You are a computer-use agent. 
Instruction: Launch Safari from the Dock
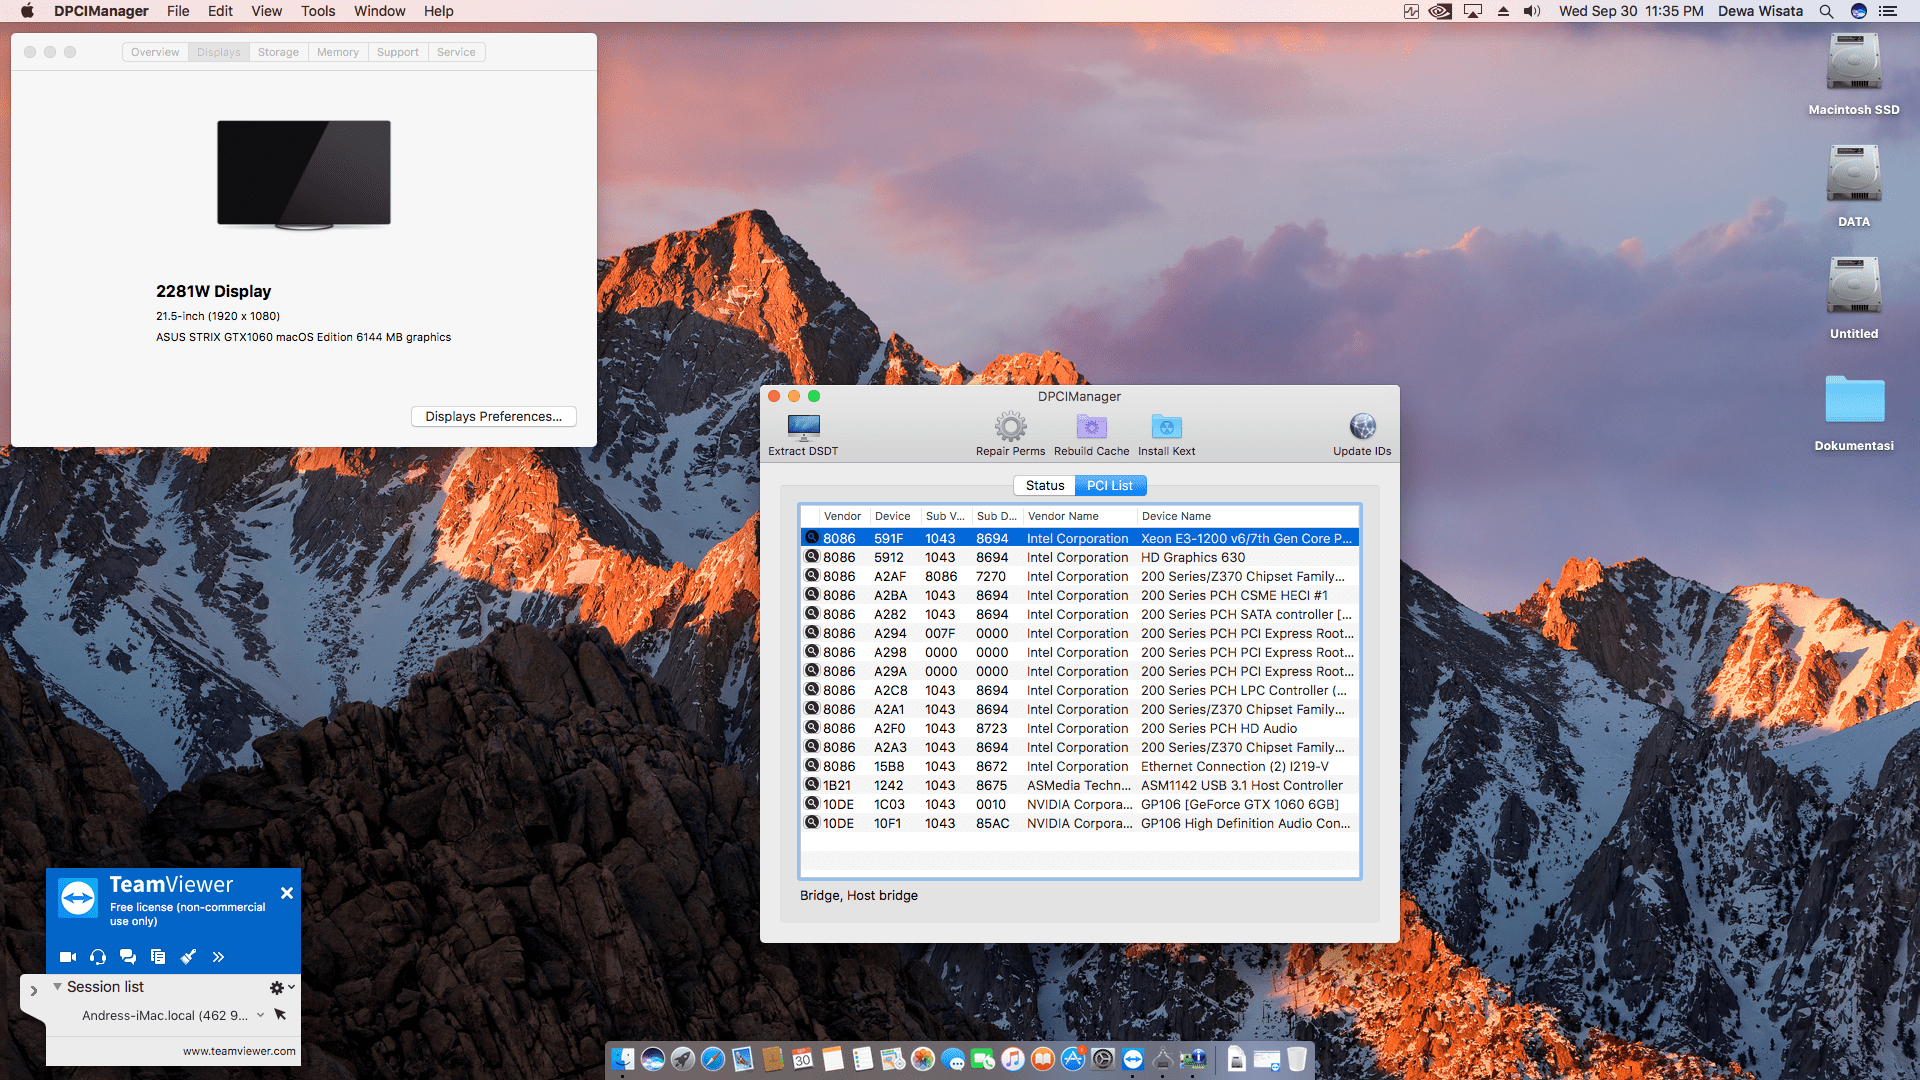click(x=713, y=1058)
